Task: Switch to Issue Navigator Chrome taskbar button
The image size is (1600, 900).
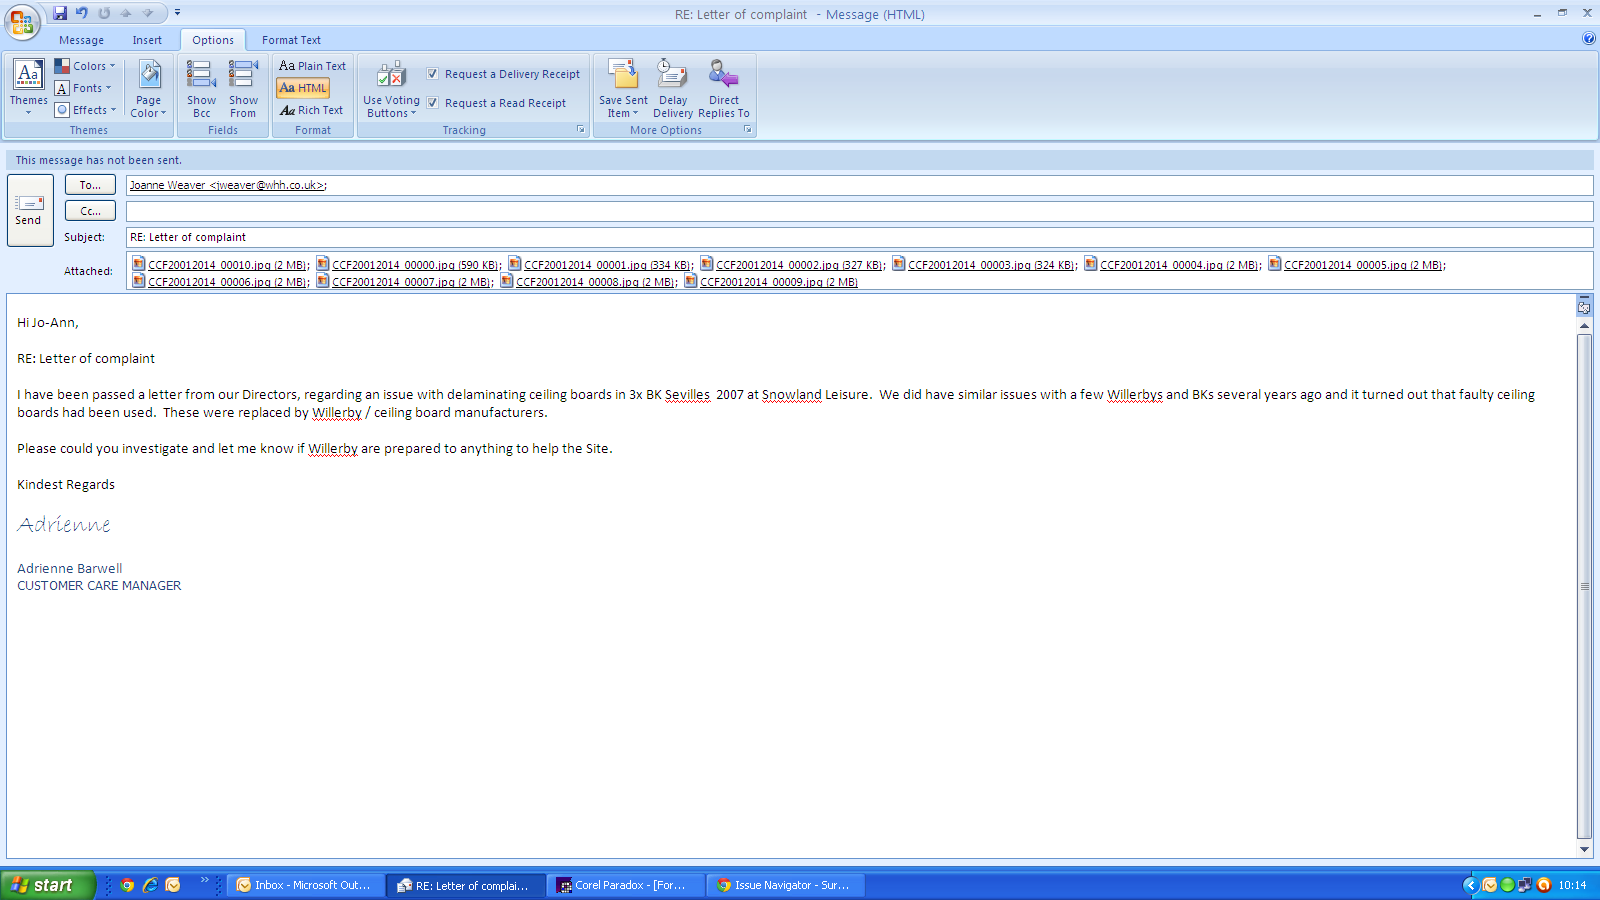Action: [x=787, y=885]
